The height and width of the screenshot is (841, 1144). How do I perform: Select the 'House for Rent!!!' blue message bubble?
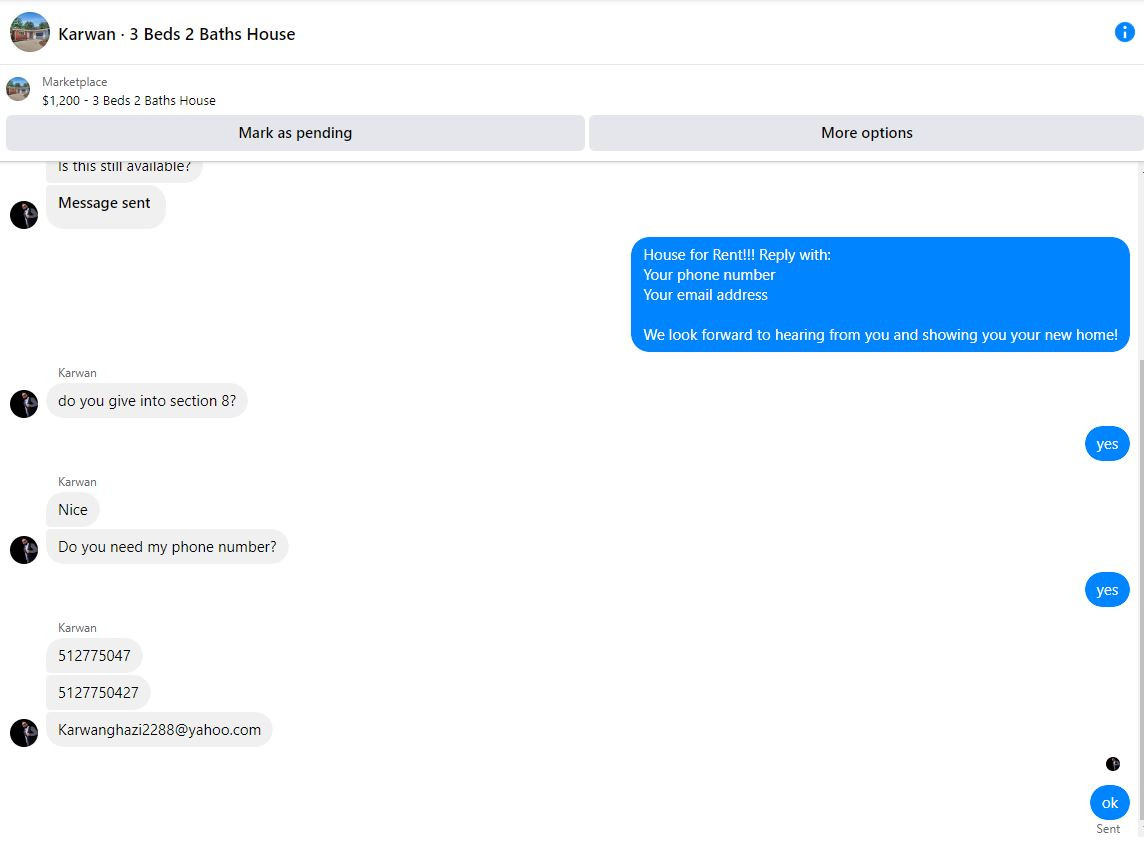[x=880, y=295]
